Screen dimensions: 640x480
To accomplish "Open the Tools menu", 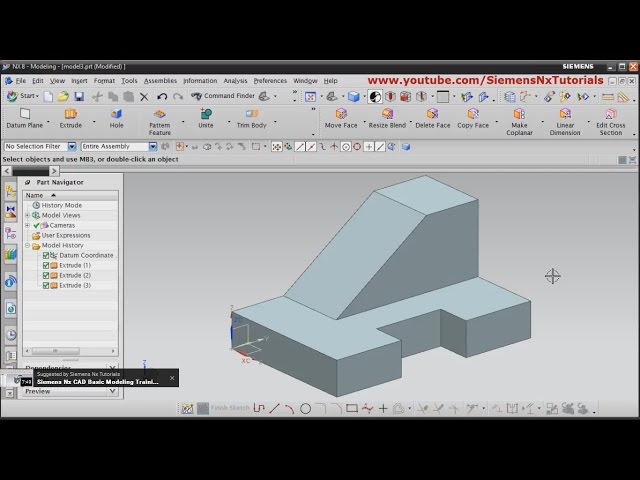I will pos(129,81).
